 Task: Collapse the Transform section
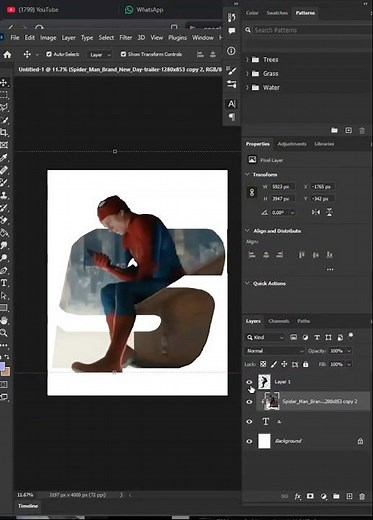click(x=247, y=174)
